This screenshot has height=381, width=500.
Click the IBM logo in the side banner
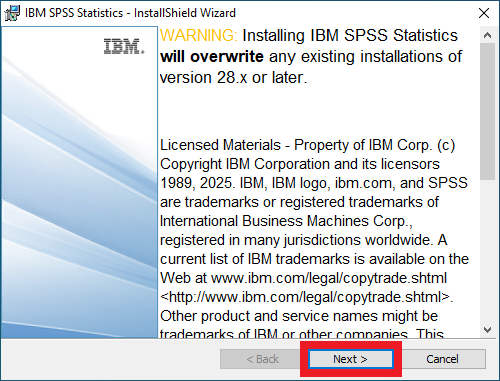tap(124, 46)
